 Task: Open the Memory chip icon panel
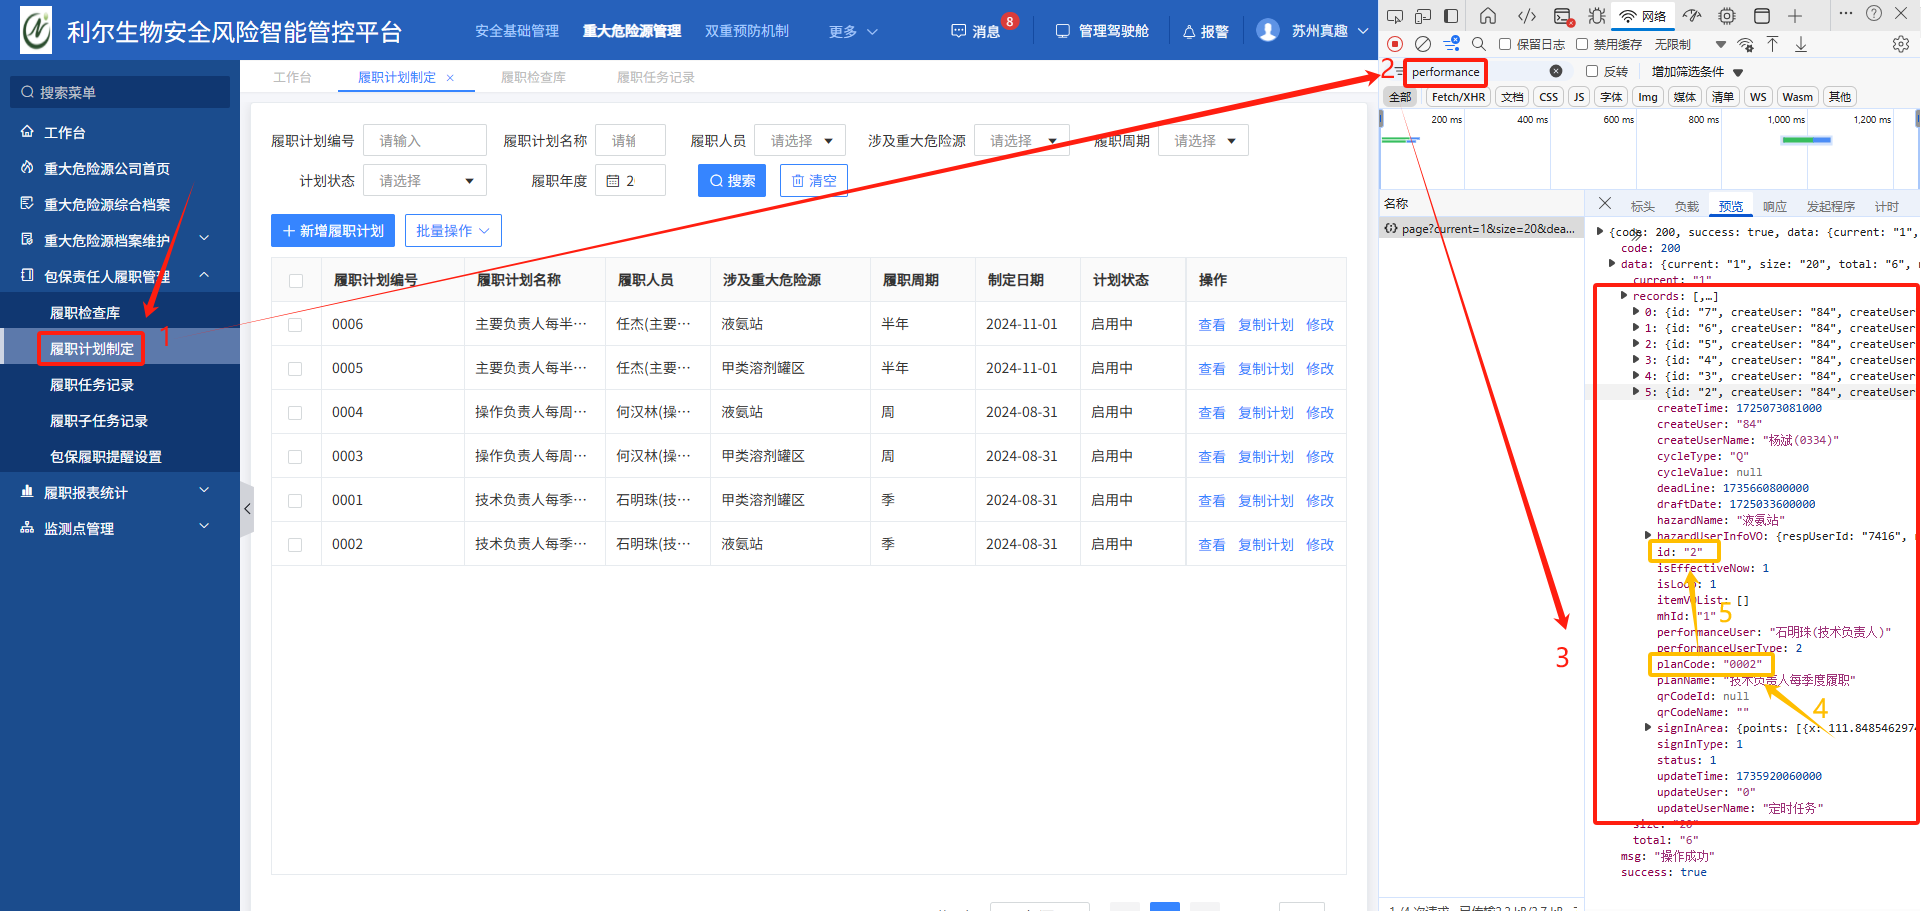[1727, 16]
